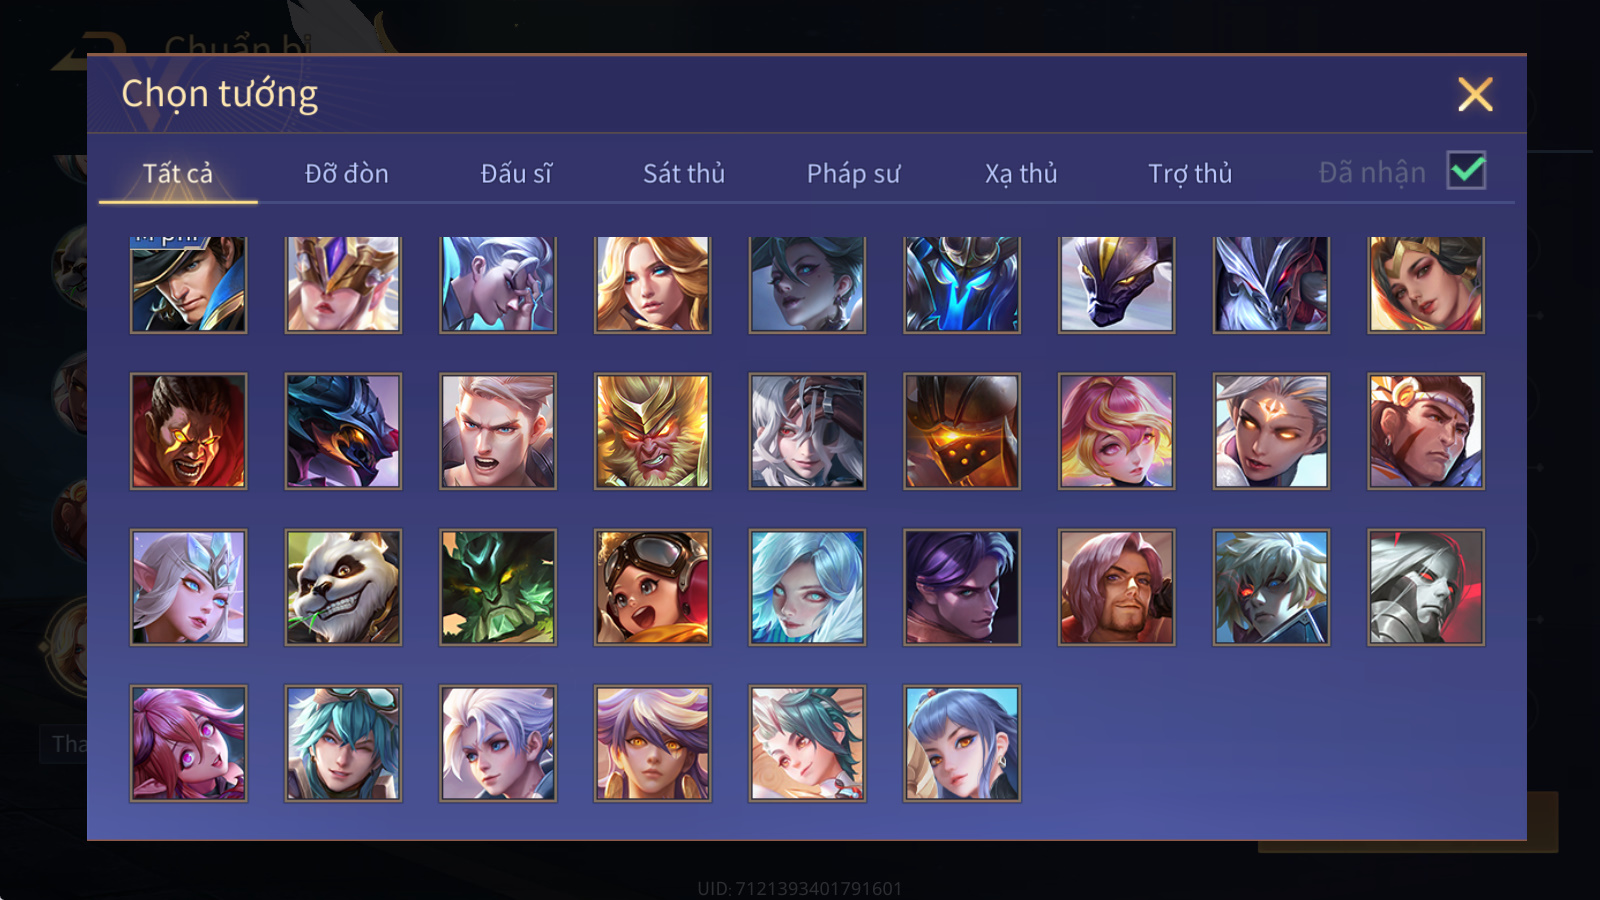Pick the hero wearing aviator goggles
This screenshot has width=1600, height=900.
click(652, 587)
